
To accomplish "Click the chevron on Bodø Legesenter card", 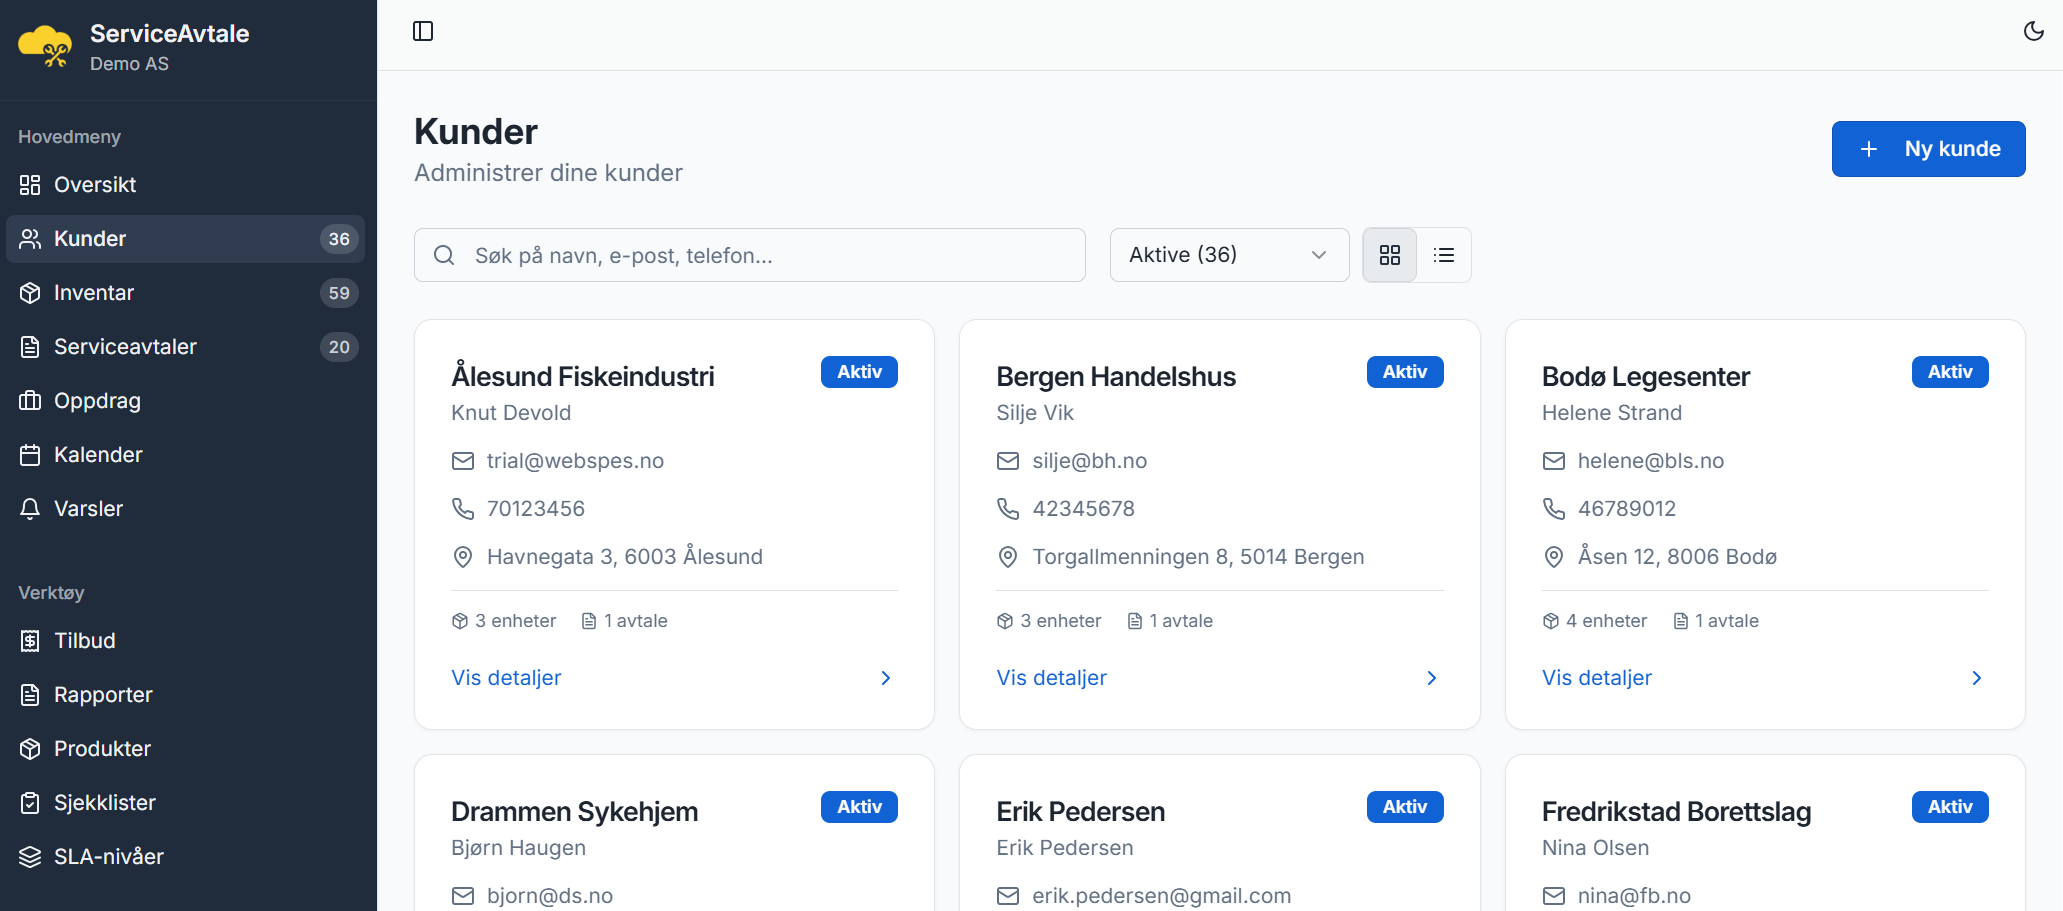I will pyautogui.click(x=1975, y=678).
